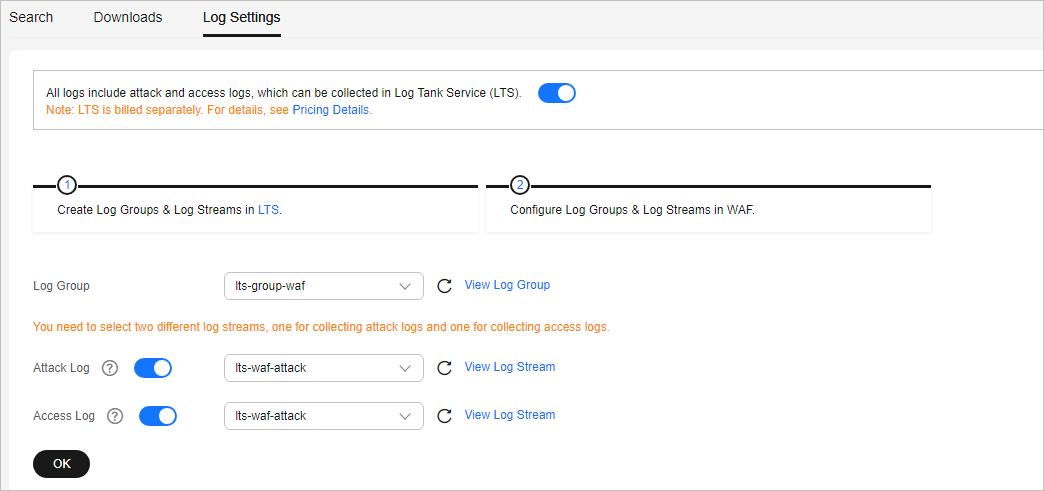The image size is (1044, 491).
Task: Click step 1 circle indicator
Action: coord(67,185)
